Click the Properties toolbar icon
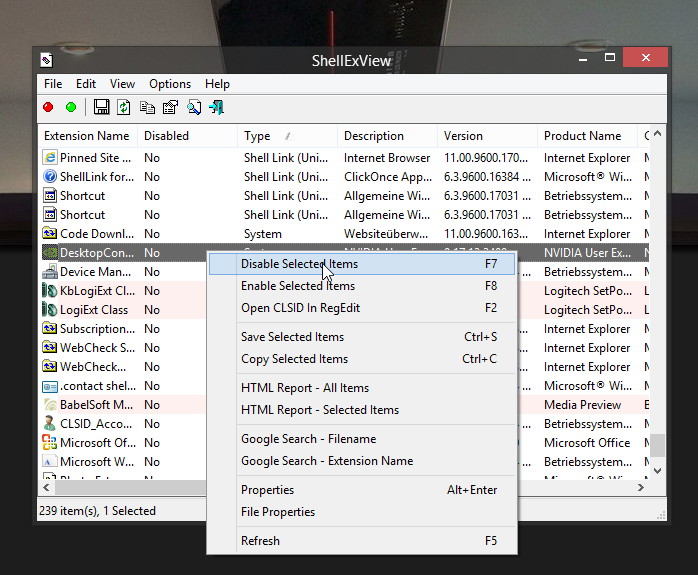The height and width of the screenshot is (575, 698). pyautogui.click(x=170, y=107)
